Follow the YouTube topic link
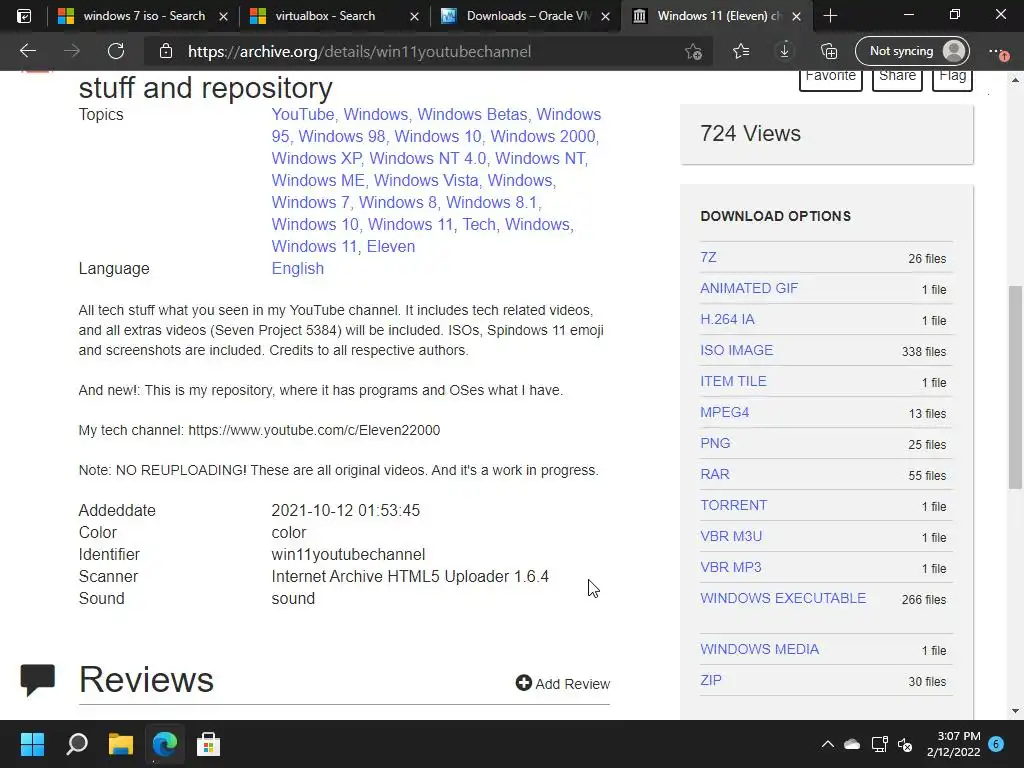This screenshot has height=768, width=1024. (302, 114)
